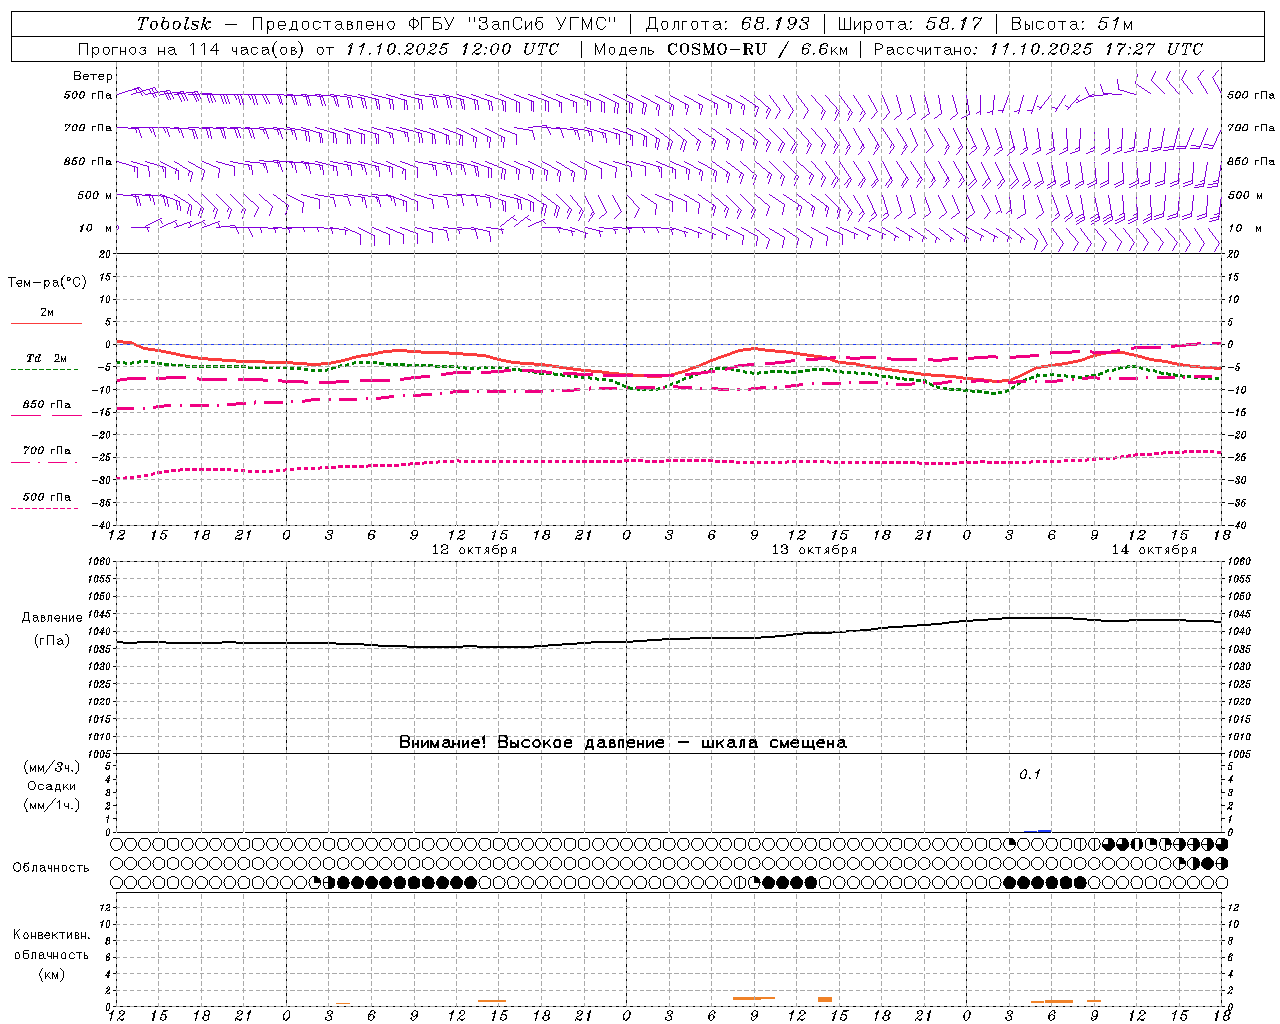
Task: Click the "0.1" precipitation value
Action: point(1030,774)
